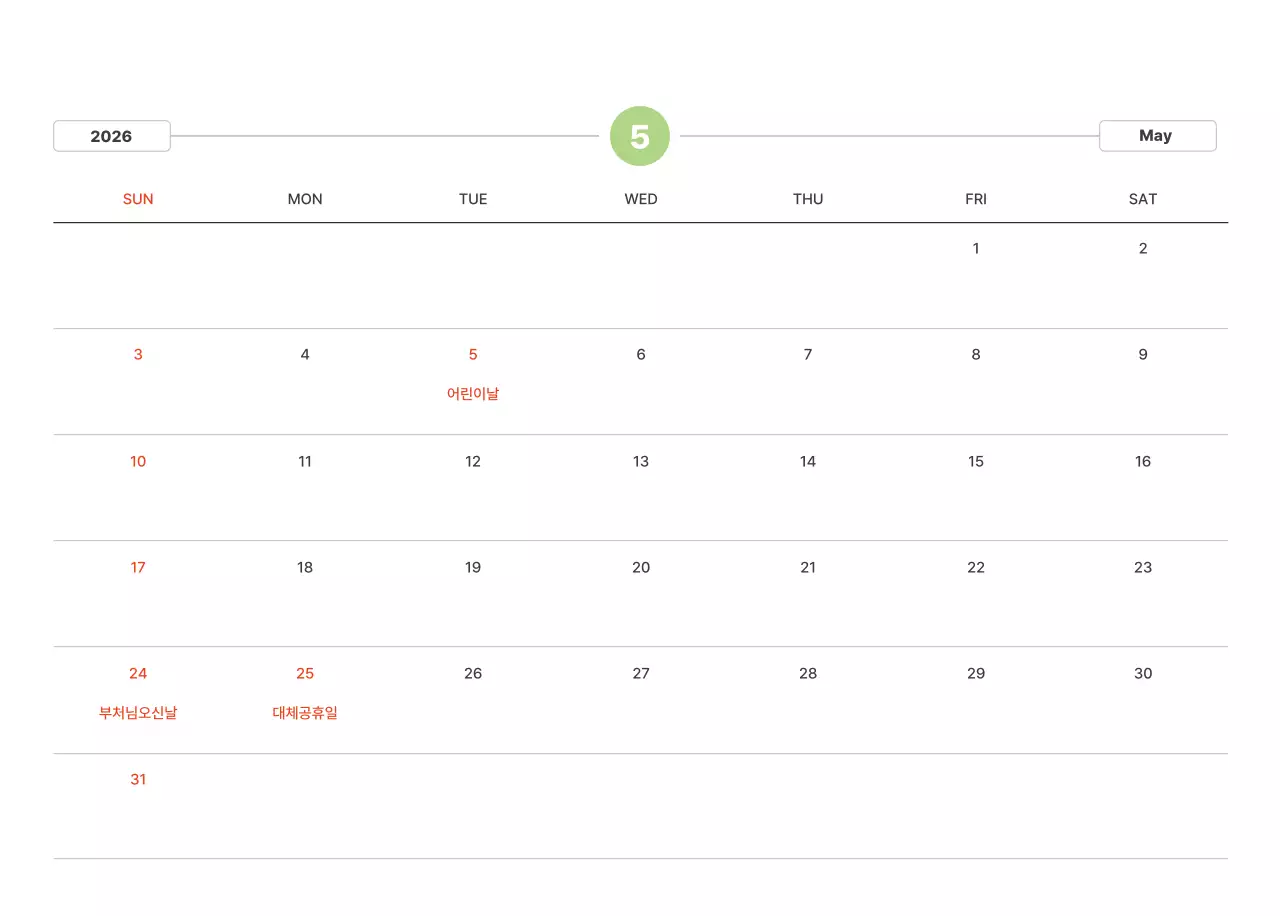Choose date 30 on Saturday

point(1143,673)
